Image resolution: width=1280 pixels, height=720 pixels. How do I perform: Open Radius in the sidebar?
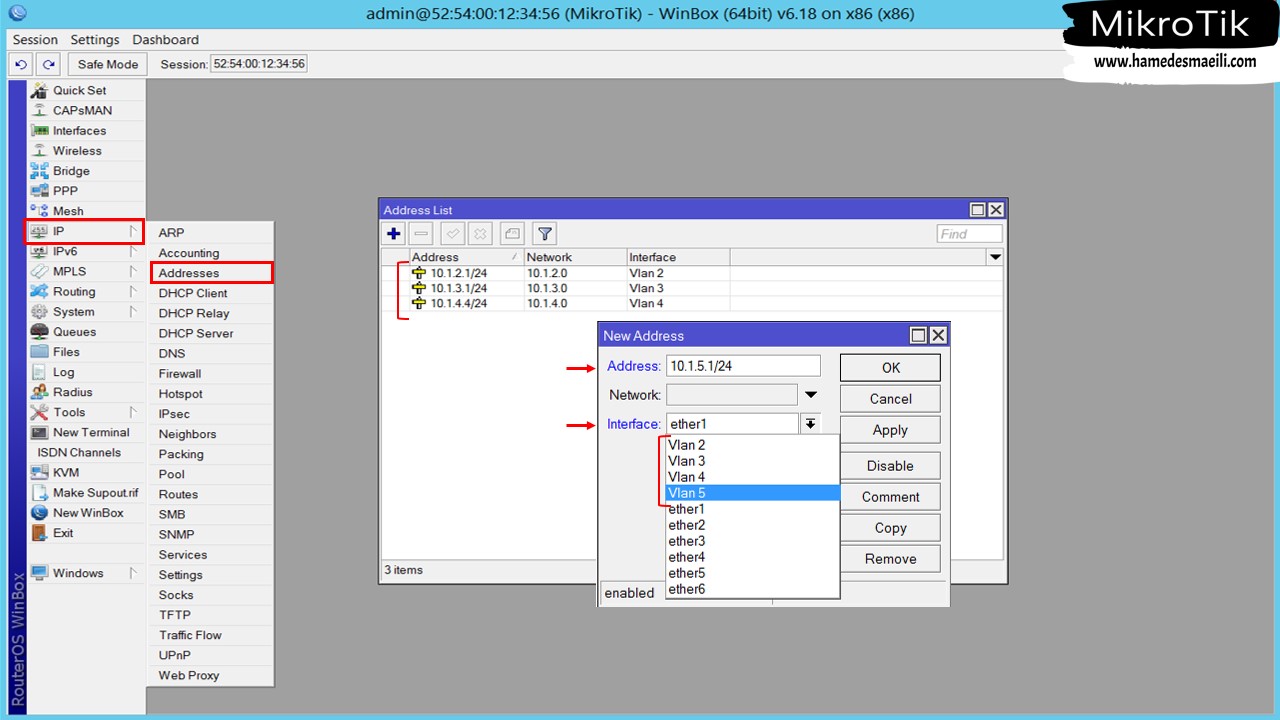(72, 392)
